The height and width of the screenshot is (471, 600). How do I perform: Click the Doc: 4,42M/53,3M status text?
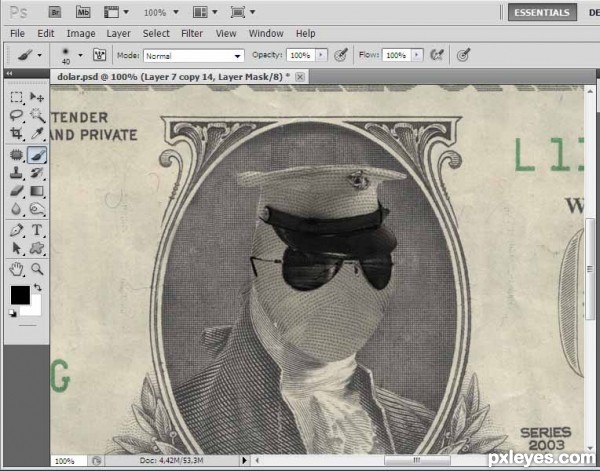click(171, 461)
